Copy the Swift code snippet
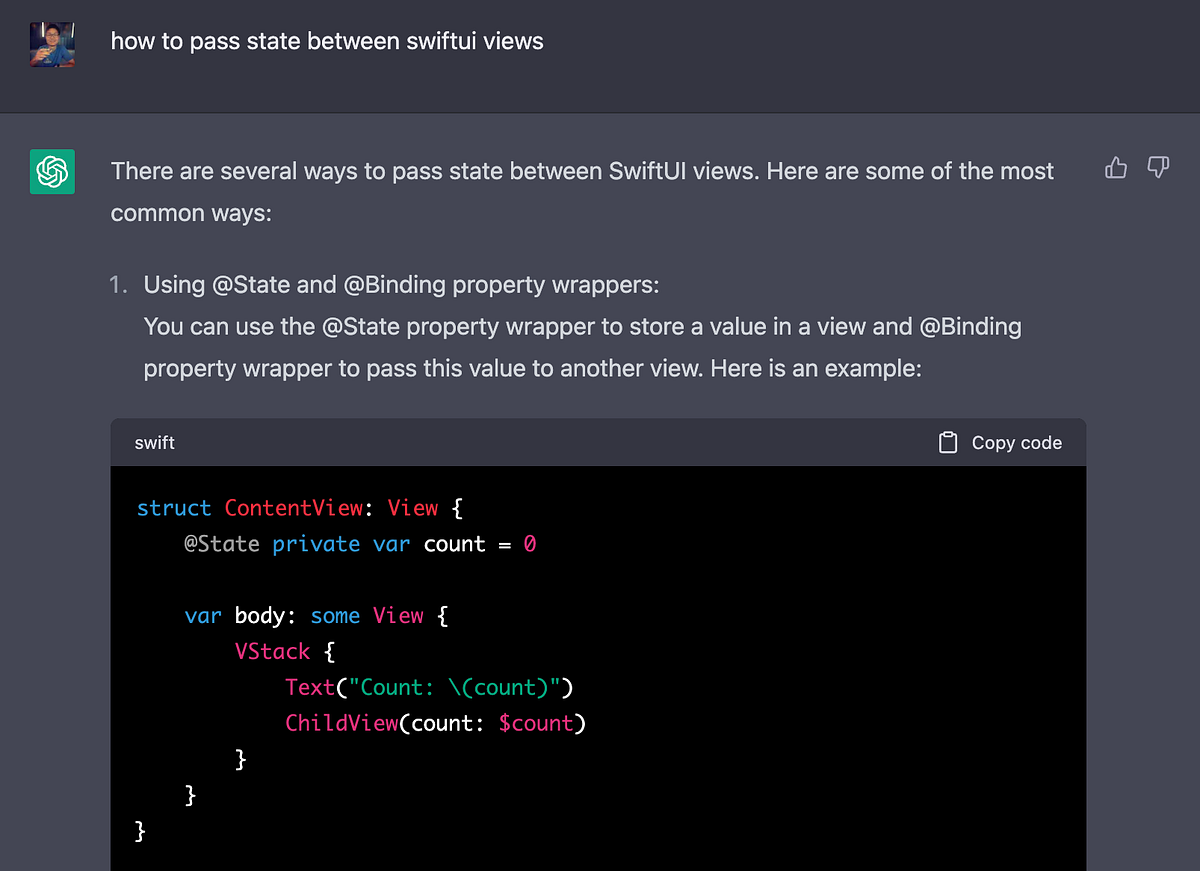The width and height of the screenshot is (1200, 871). click(x=1000, y=442)
